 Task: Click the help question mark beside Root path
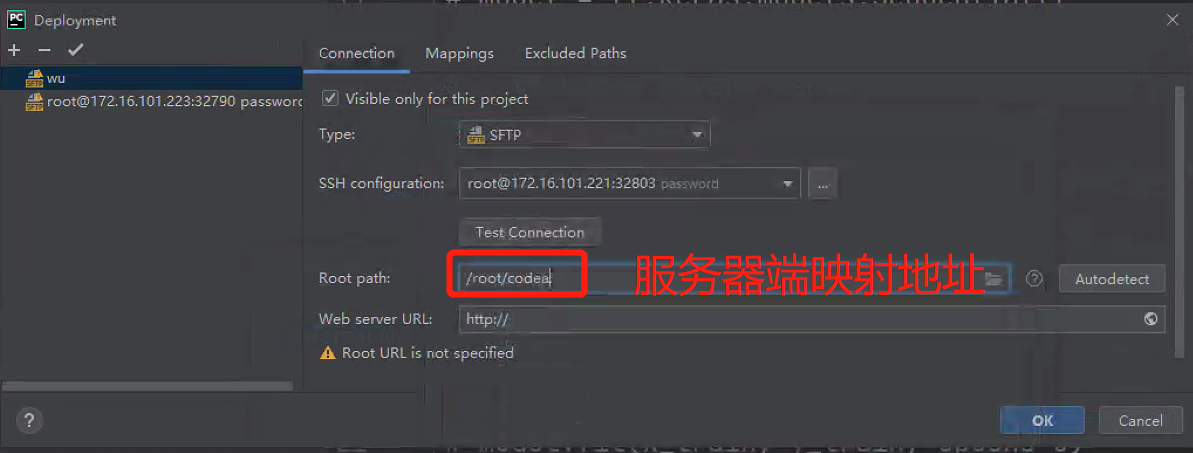(1033, 279)
